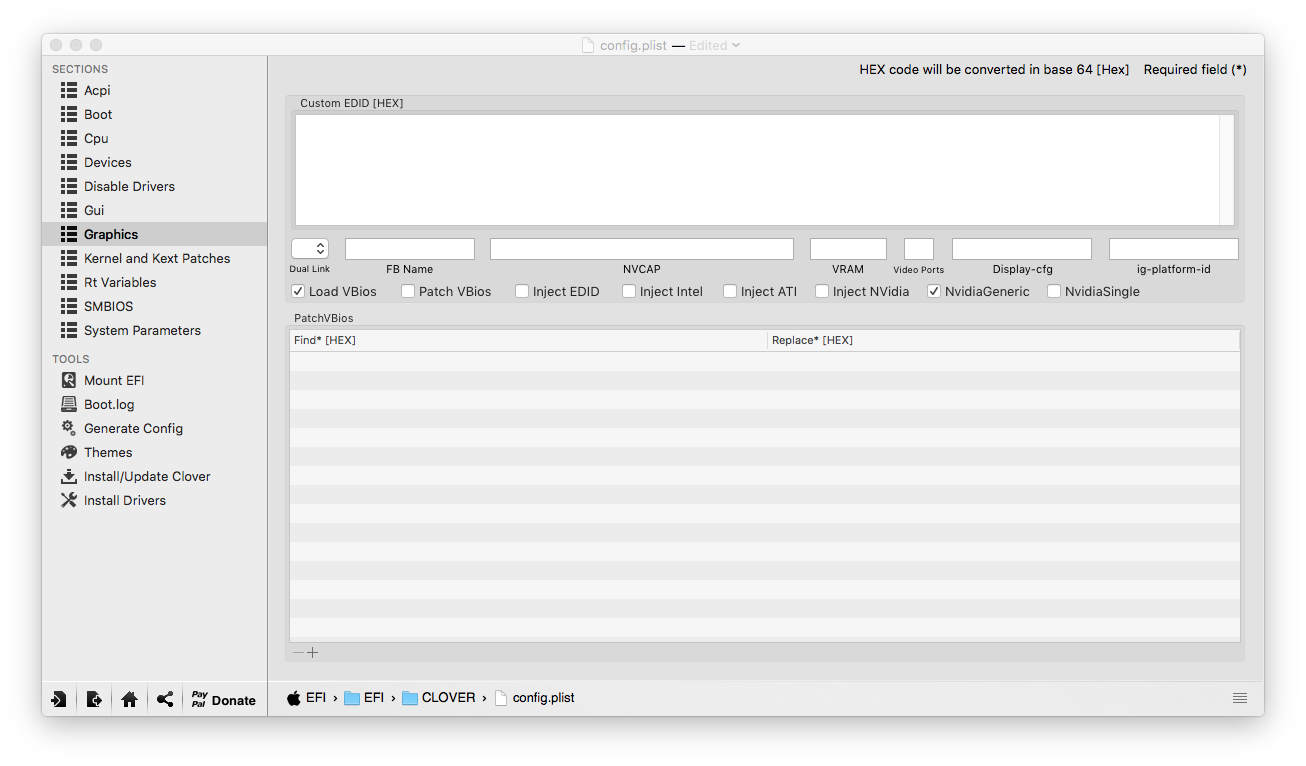Click the Apple EFI volume in path bar

[306, 698]
